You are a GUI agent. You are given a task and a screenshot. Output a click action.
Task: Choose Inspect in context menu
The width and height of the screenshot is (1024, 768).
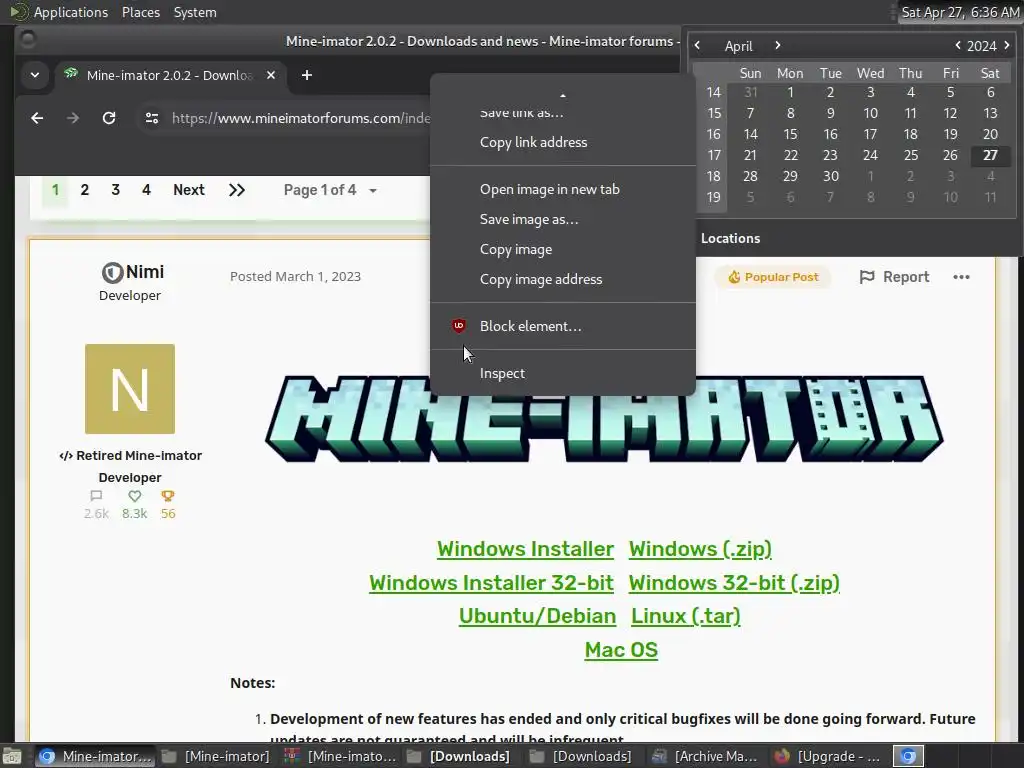point(562,374)
